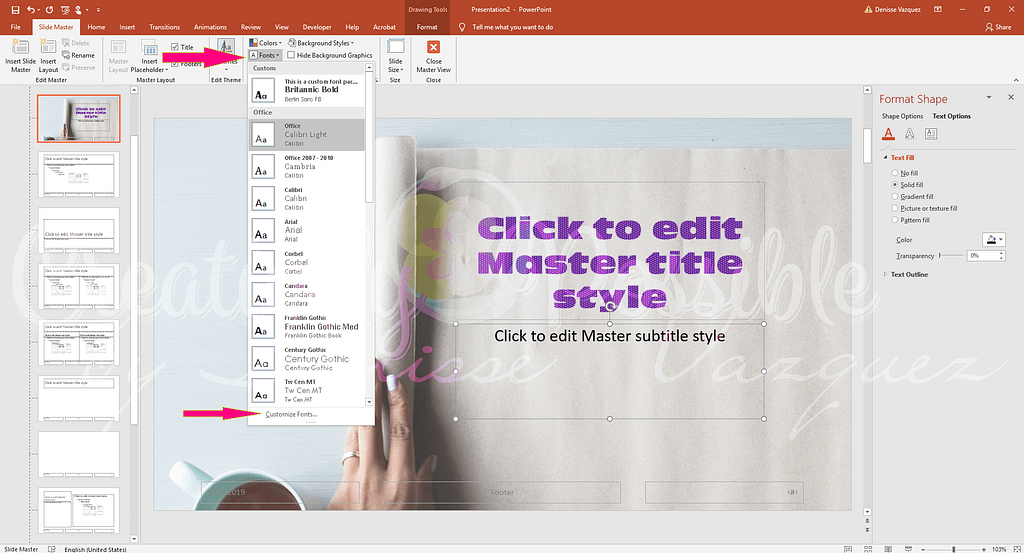Open the Animations tab

pyautogui.click(x=210, y=27)
